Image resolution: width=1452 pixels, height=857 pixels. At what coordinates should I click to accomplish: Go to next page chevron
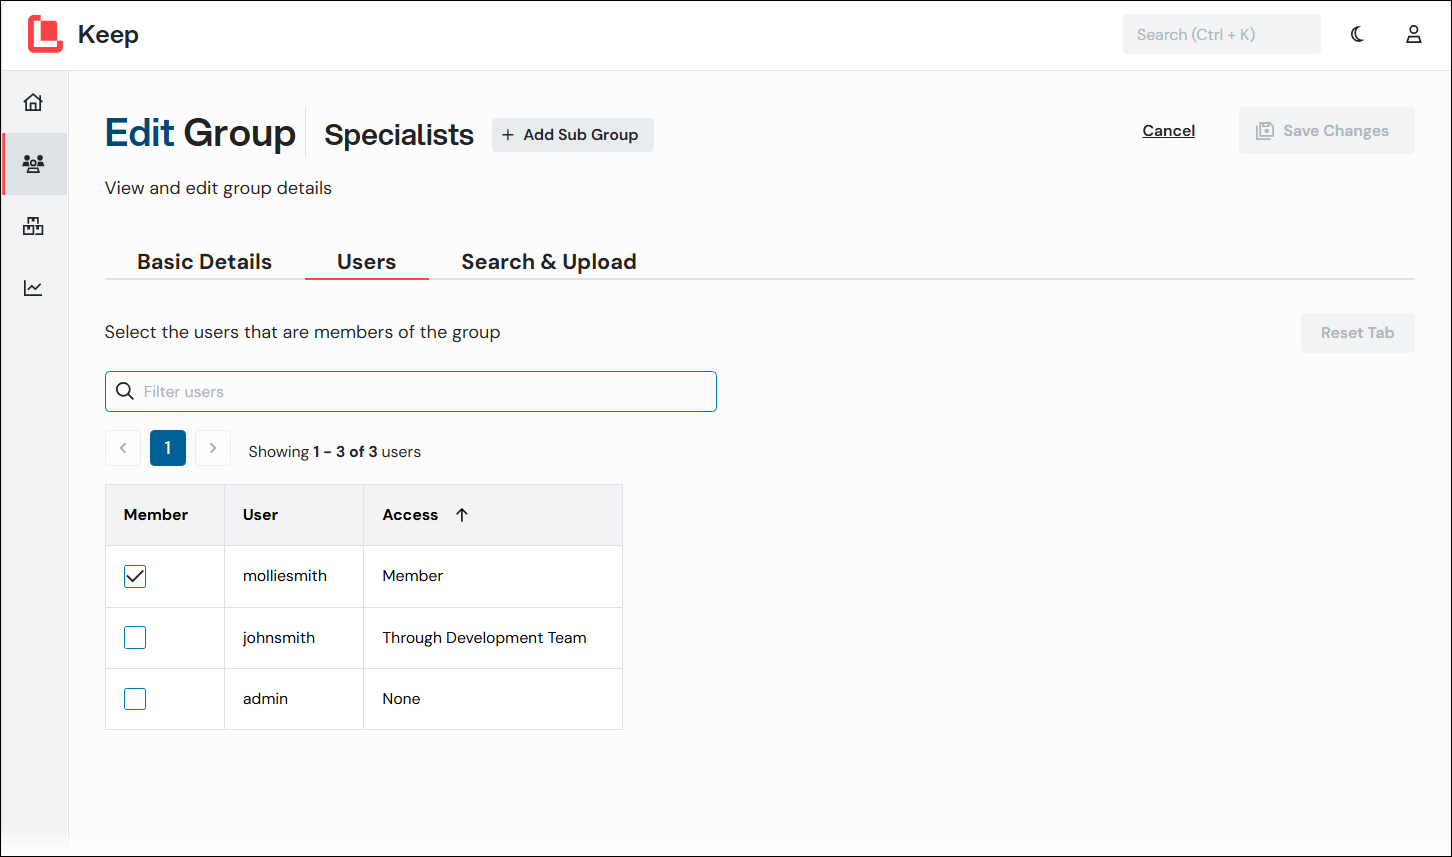(213, 448)
